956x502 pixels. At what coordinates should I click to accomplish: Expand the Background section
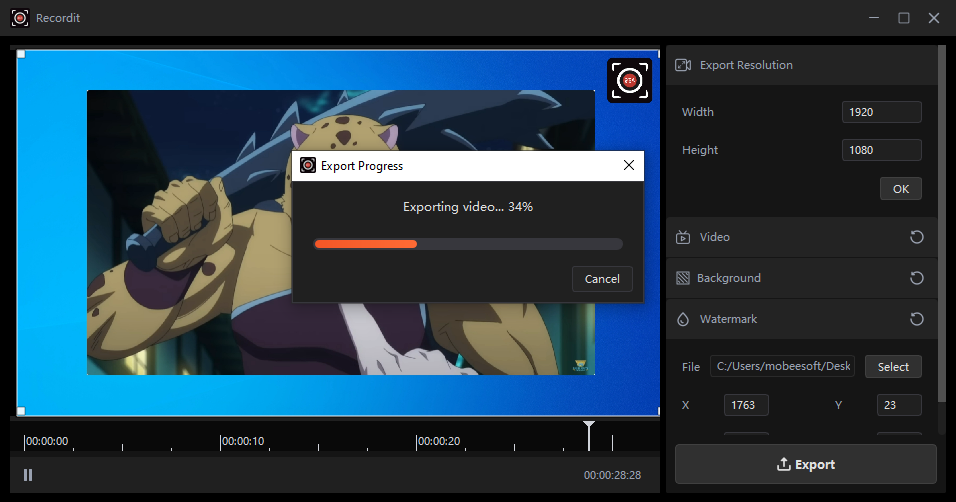[x=728, y=278]
